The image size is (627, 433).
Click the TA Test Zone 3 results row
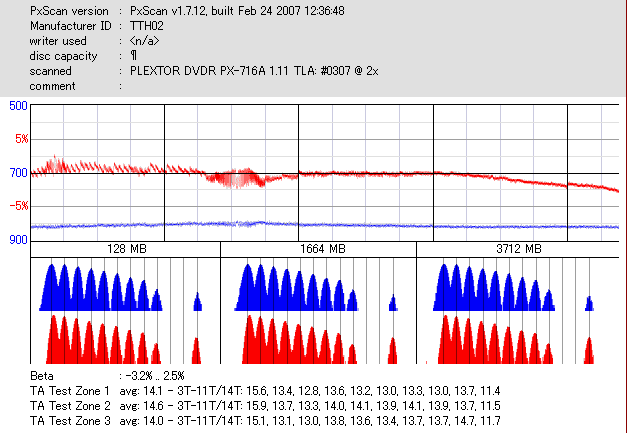click(265, 421)
